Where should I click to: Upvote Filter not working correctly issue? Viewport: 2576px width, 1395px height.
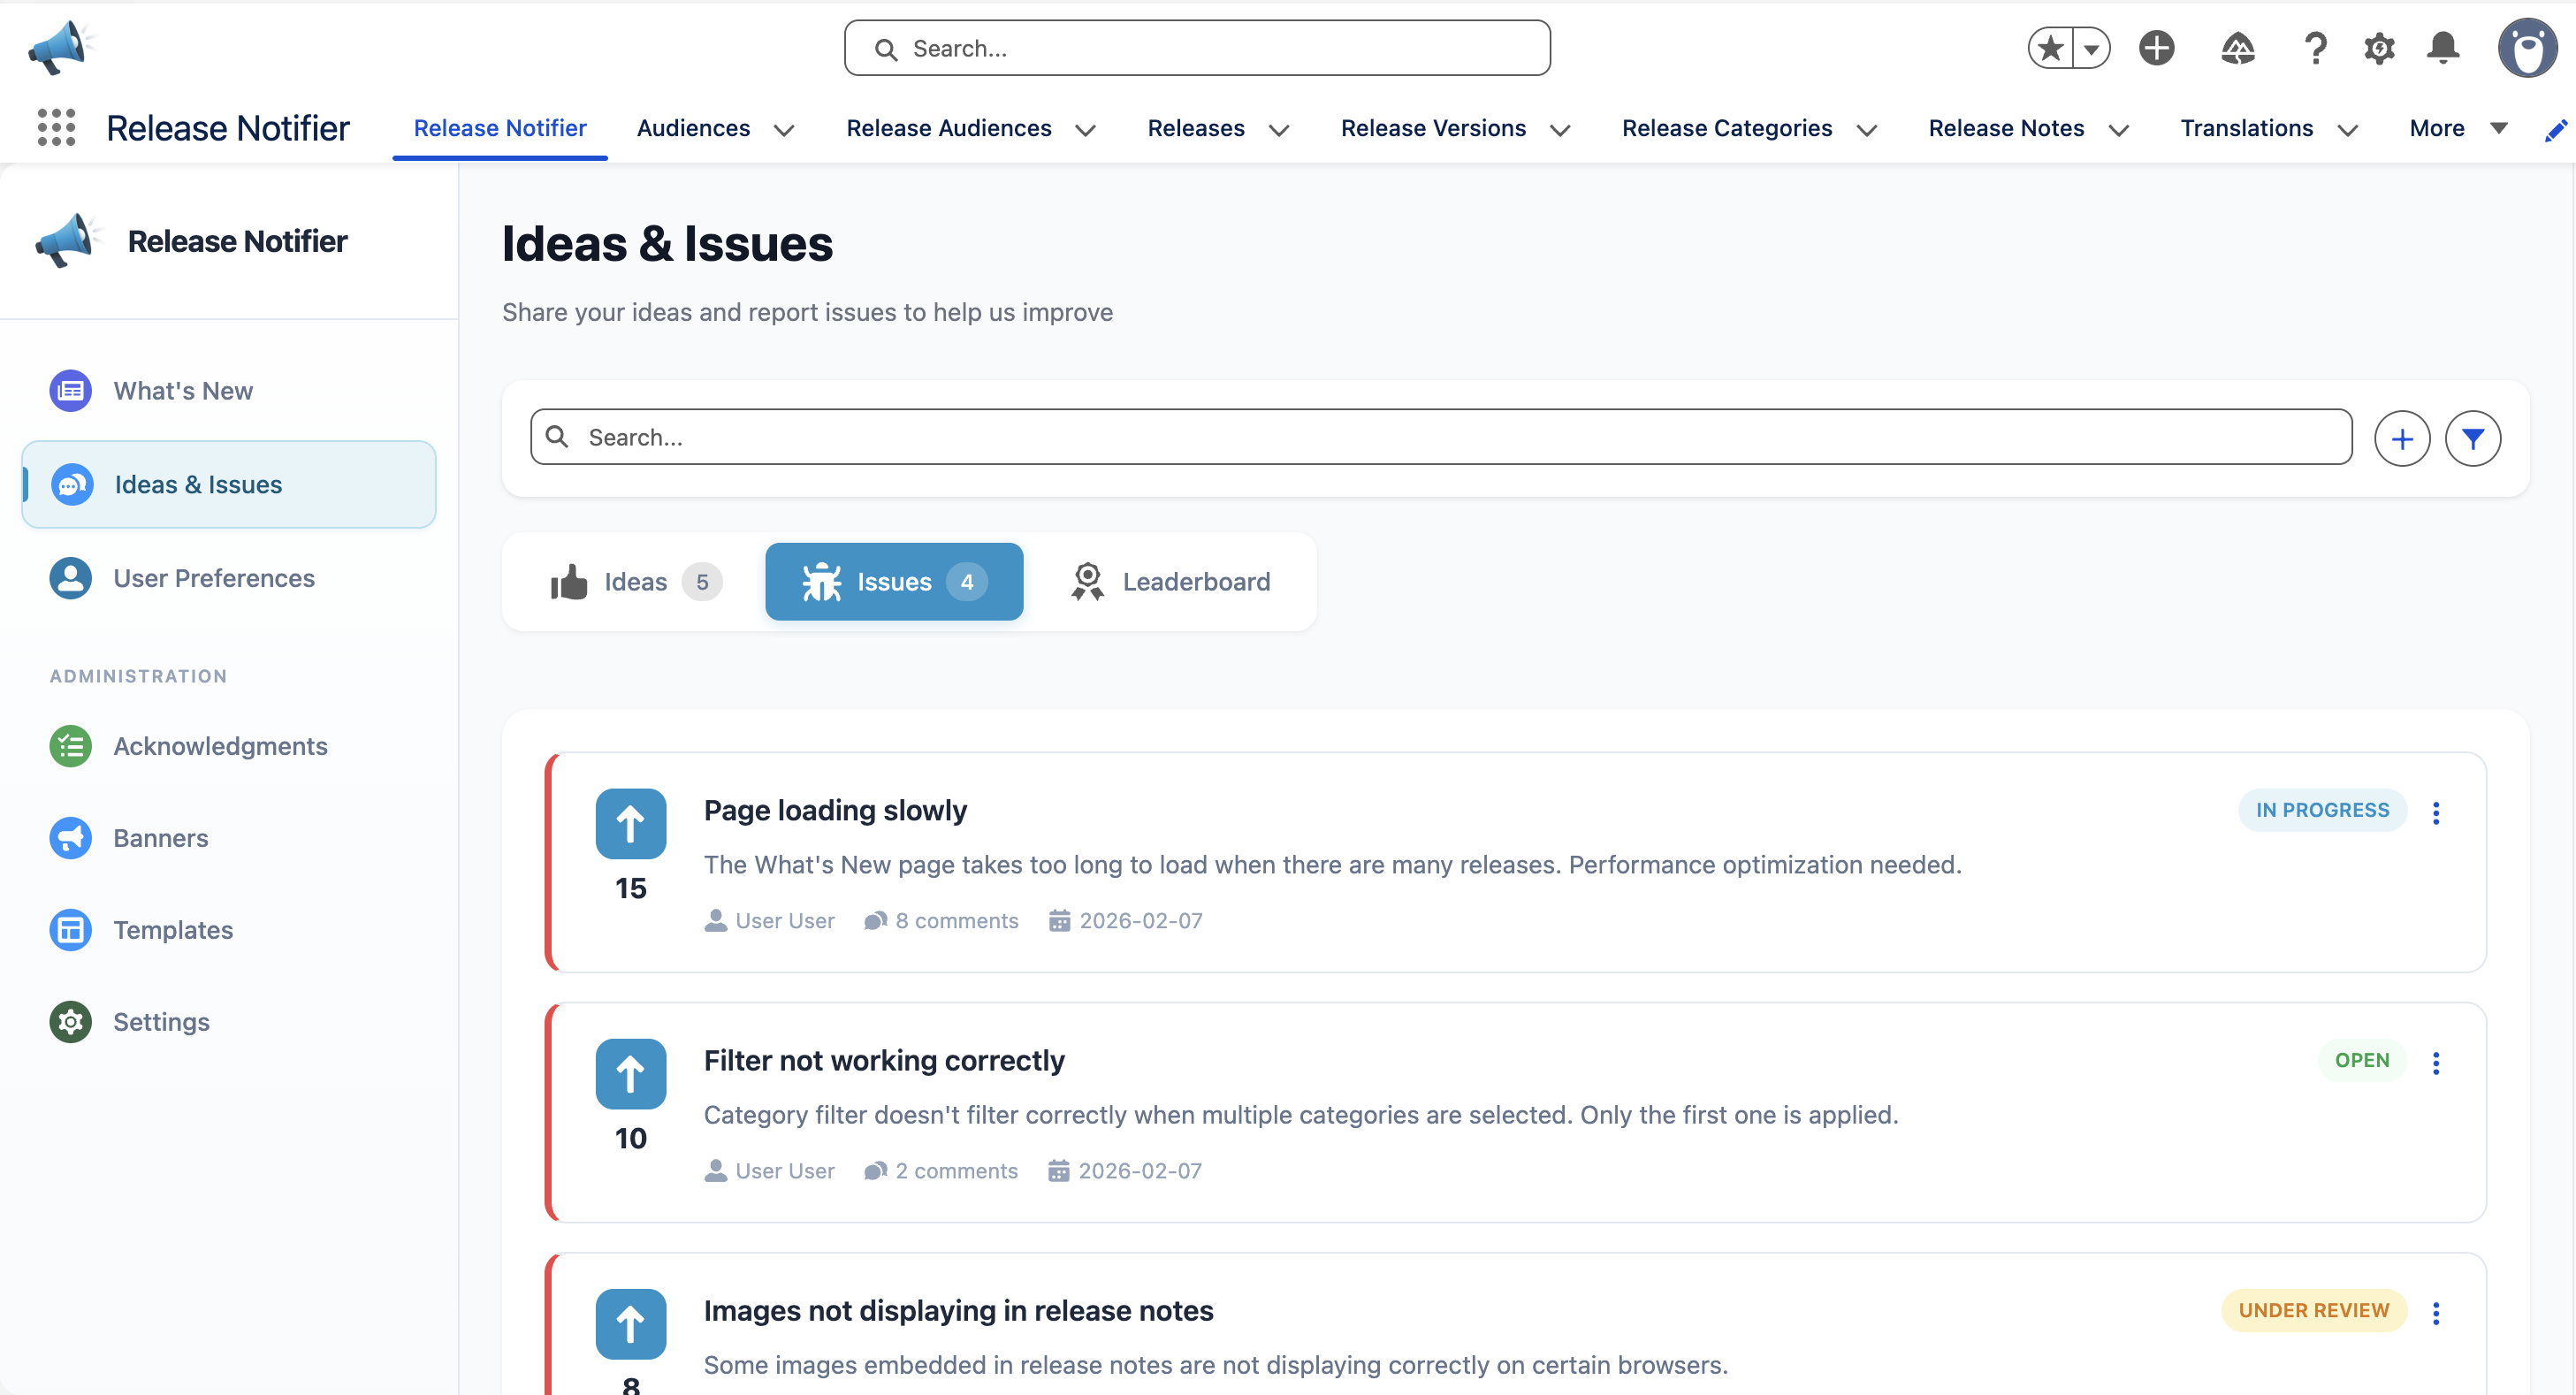[631, 1074]
